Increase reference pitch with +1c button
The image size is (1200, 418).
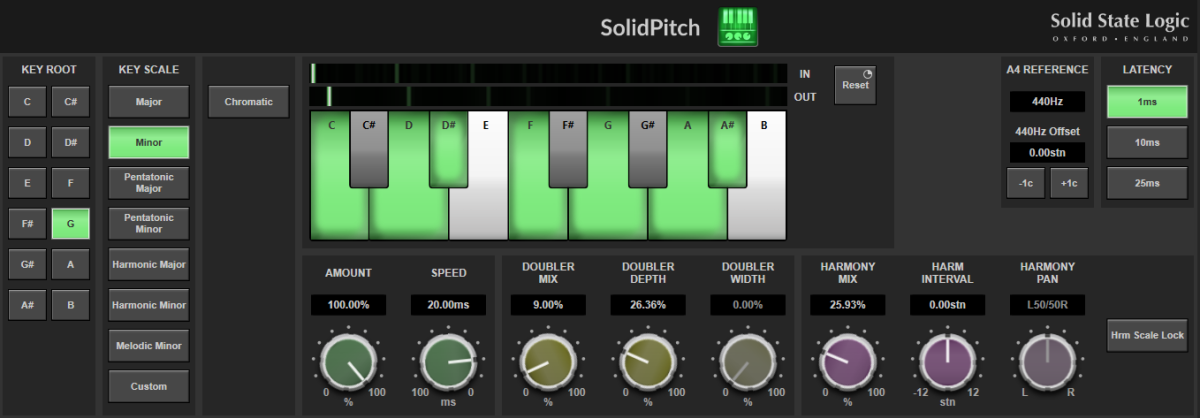click(x=1069, y=183)
